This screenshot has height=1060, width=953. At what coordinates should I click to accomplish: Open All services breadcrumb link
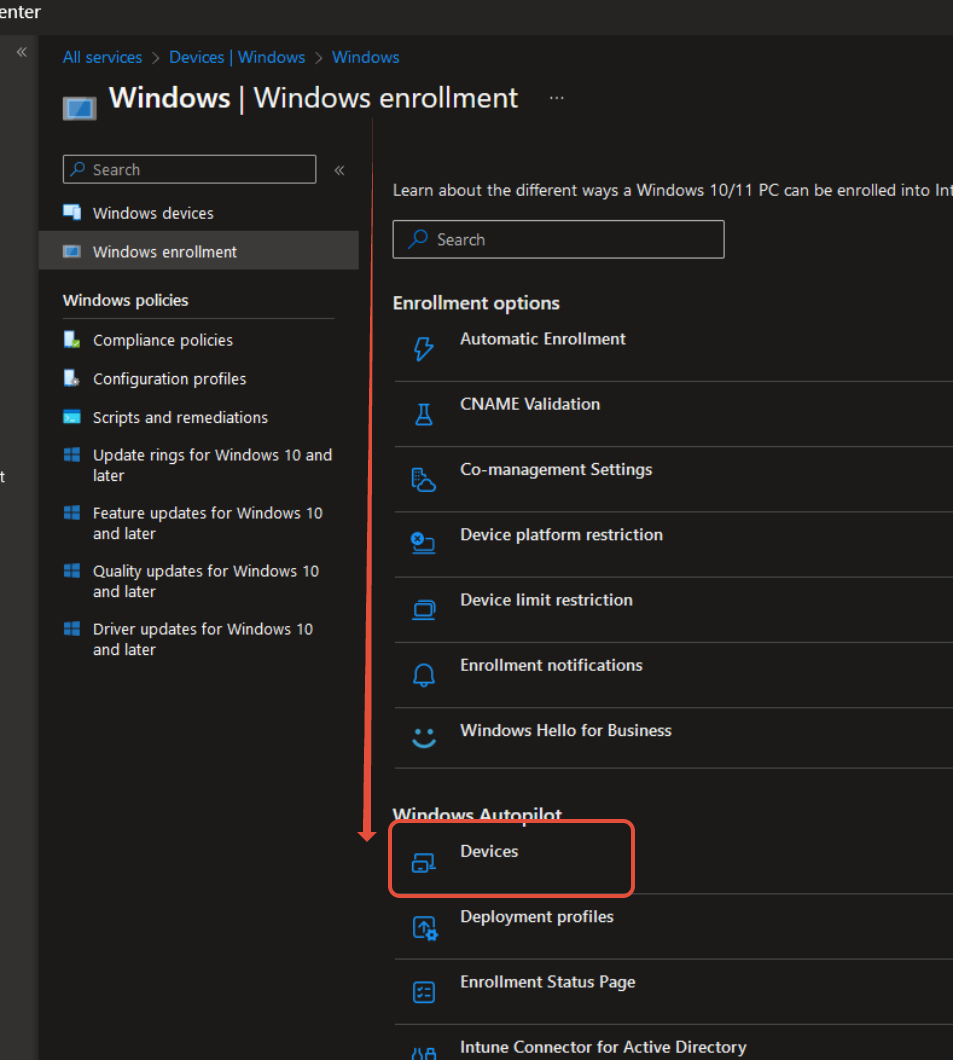pyautogui.click(x=102, y=57)
